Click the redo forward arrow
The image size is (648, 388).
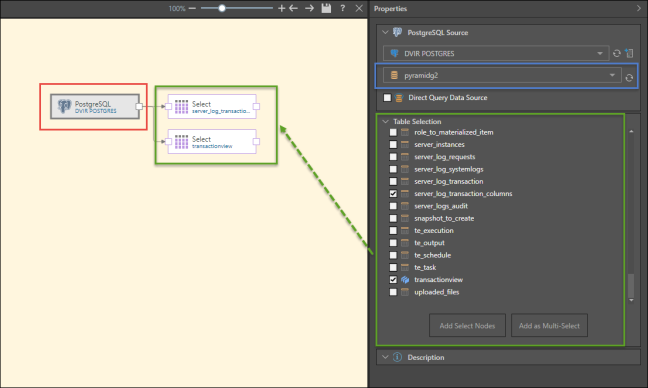(x=309, y=8)
